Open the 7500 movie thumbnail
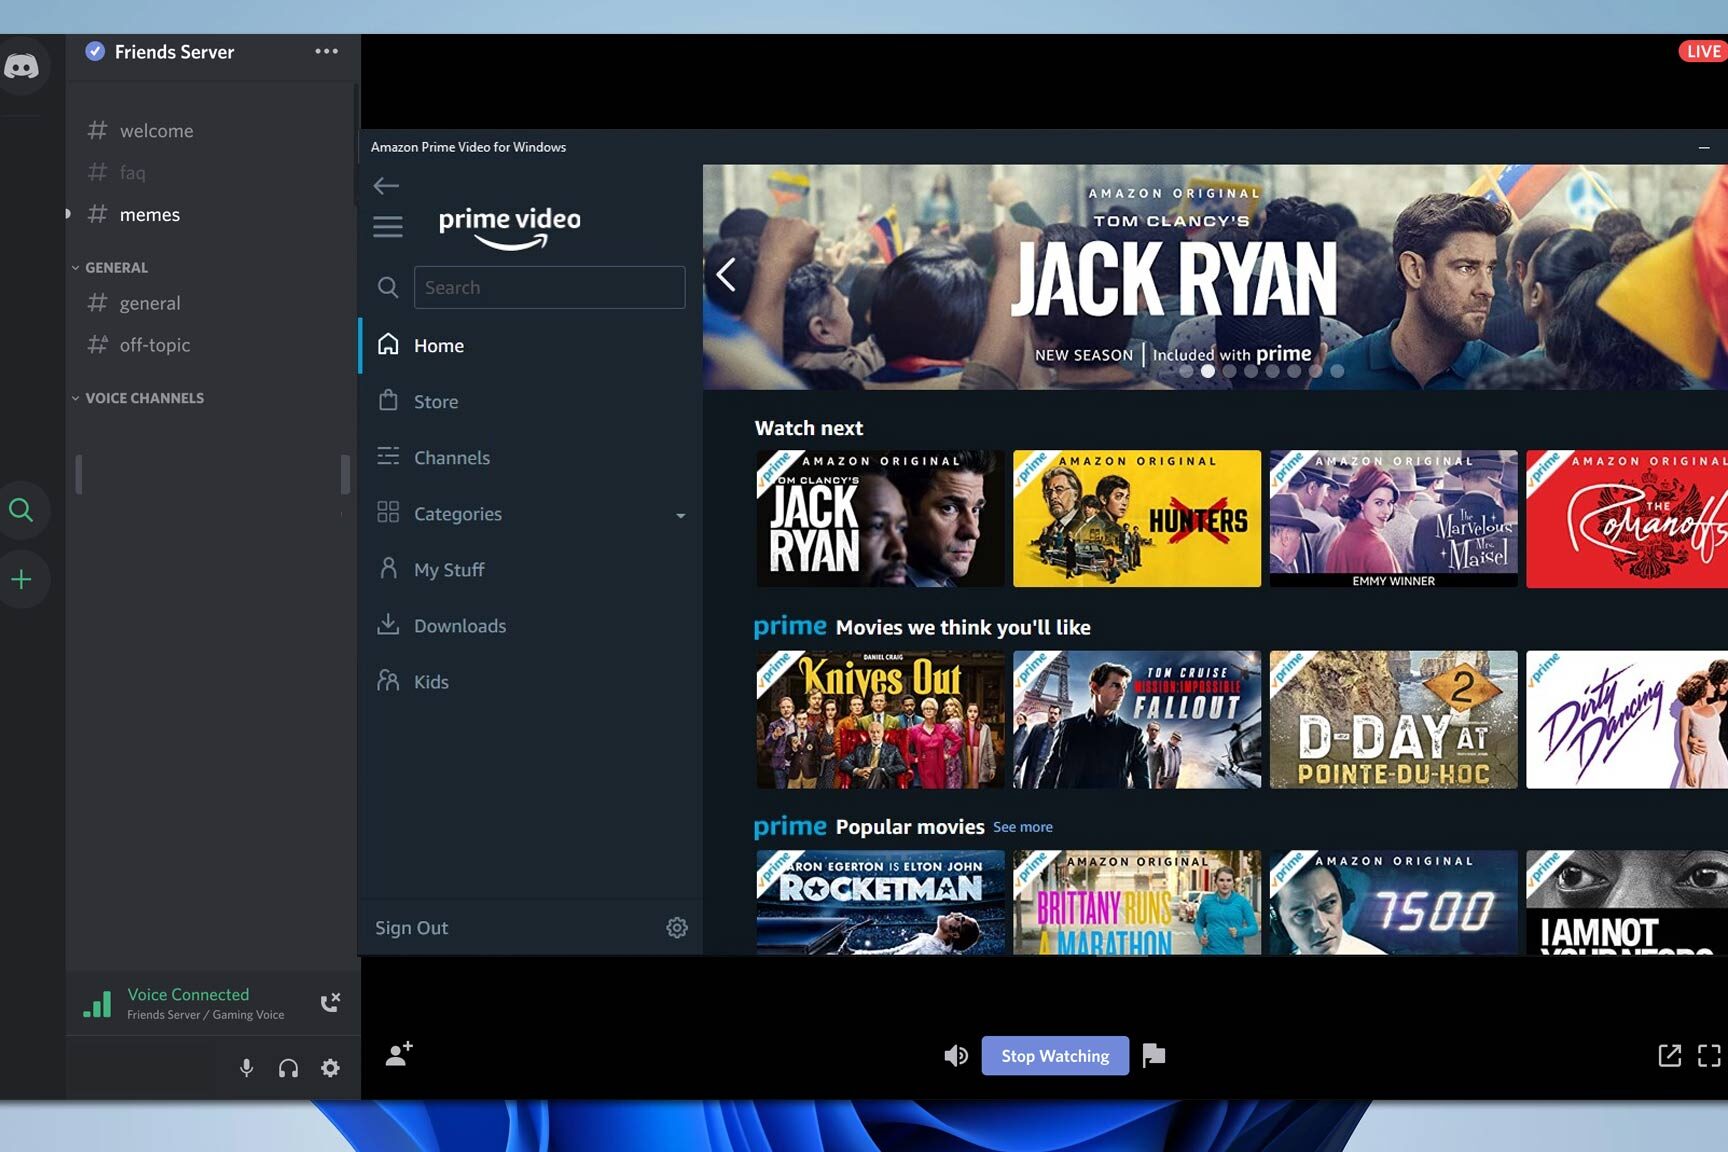This screenshot has height=1152, width=1728. (1393, 902)
